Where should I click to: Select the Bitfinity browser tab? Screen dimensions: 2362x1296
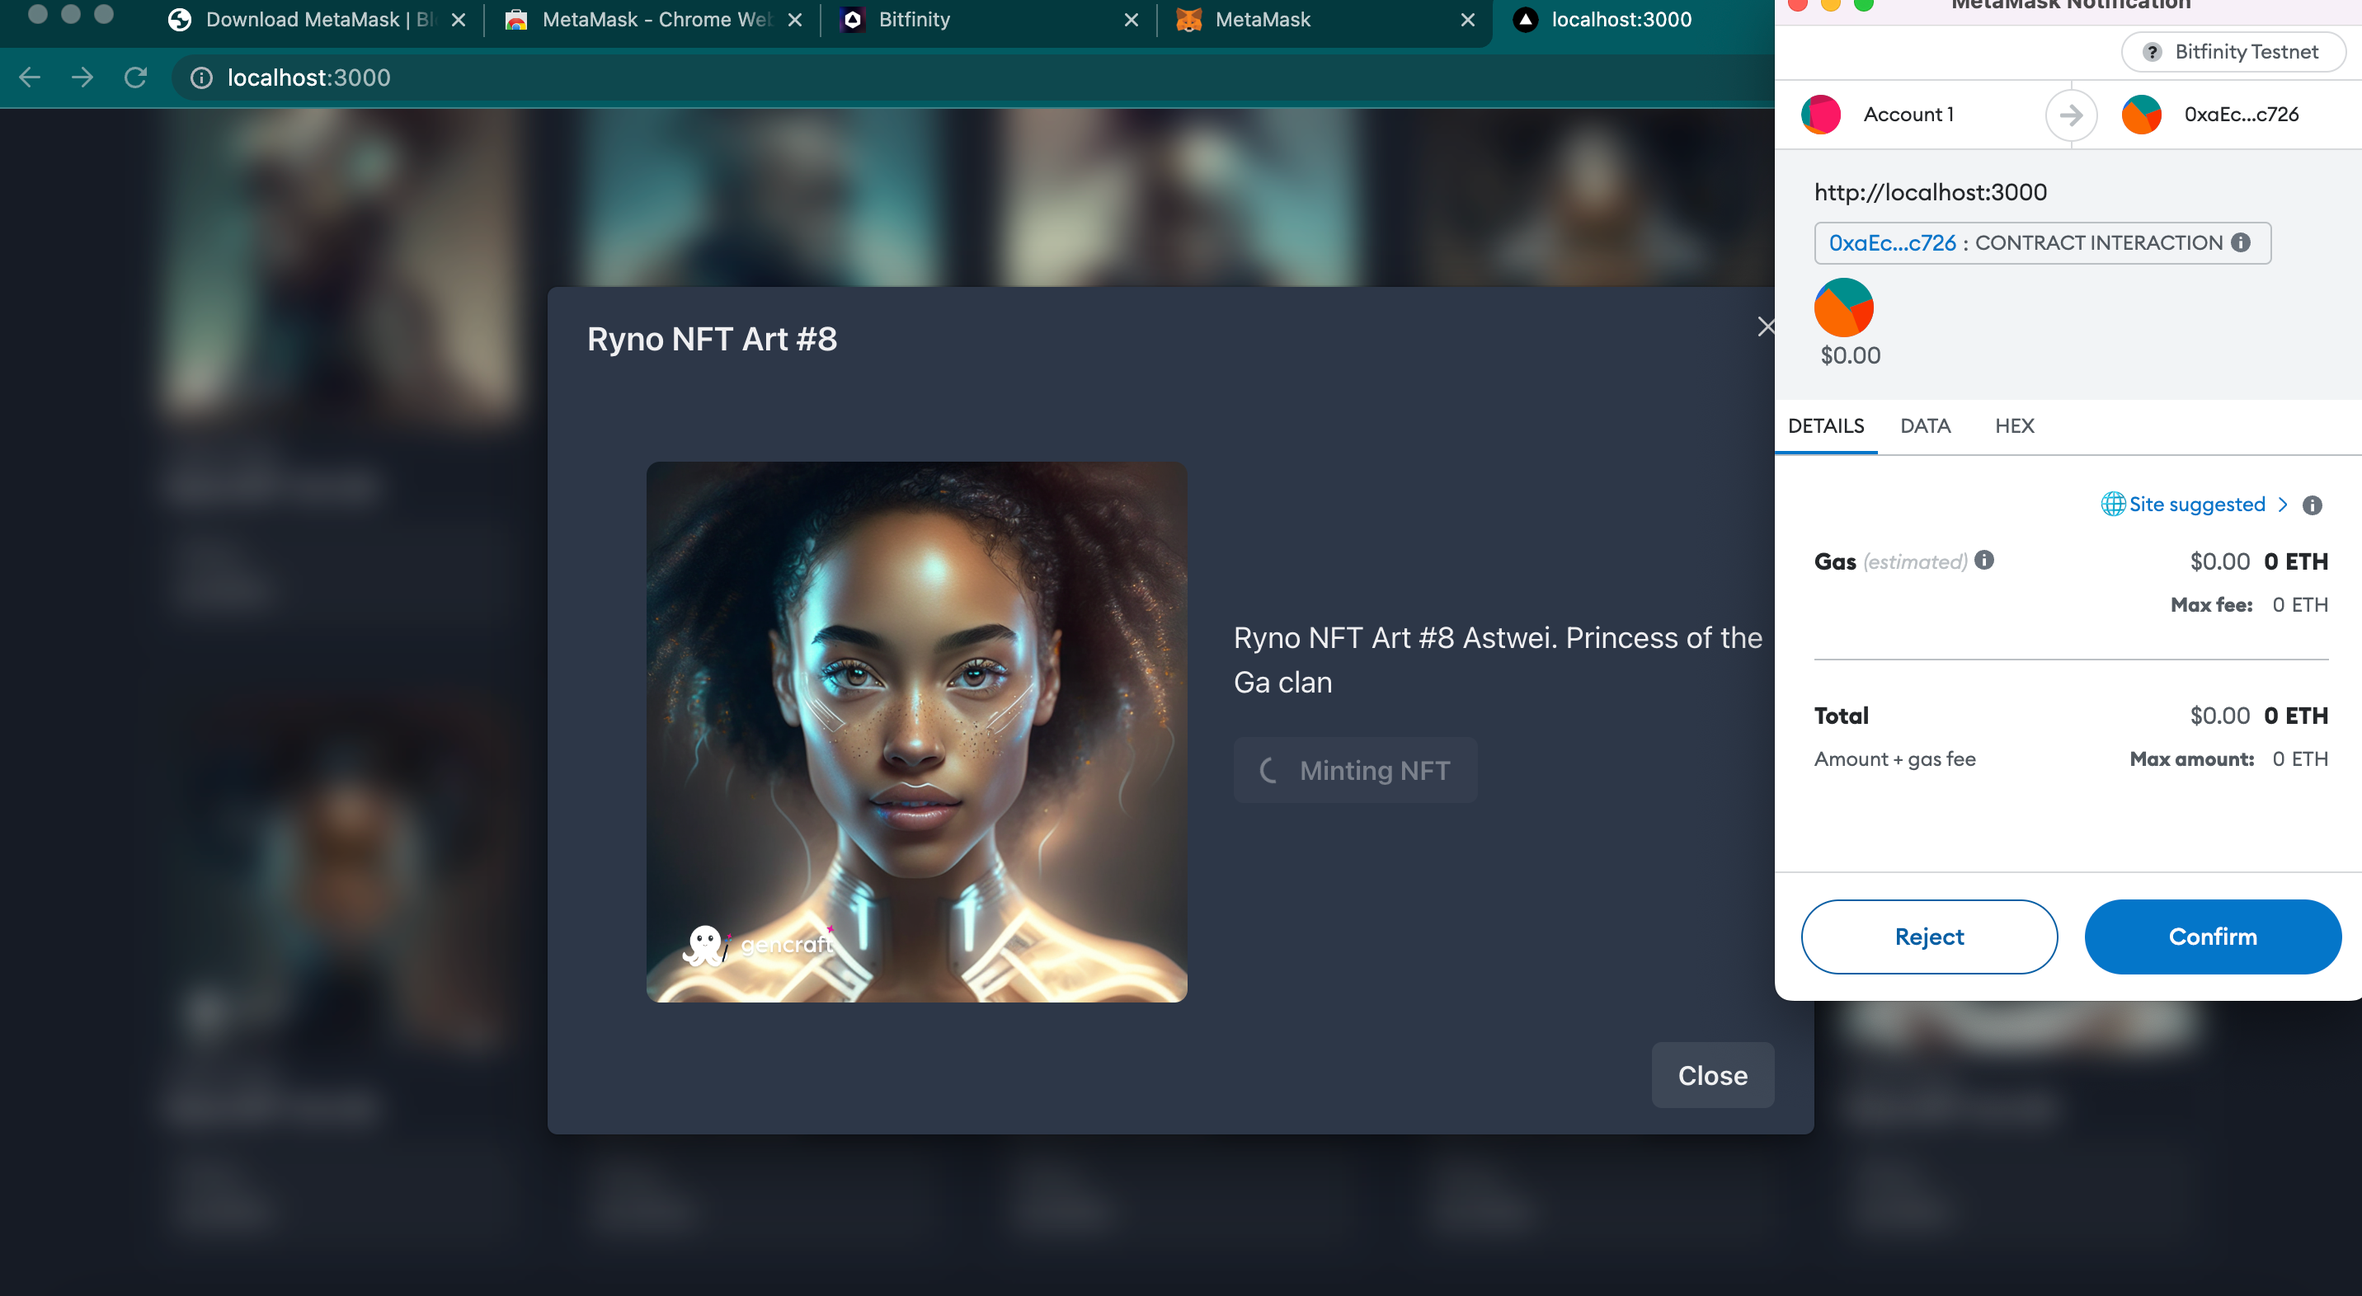pyautogui.click(x=913, y=20)
